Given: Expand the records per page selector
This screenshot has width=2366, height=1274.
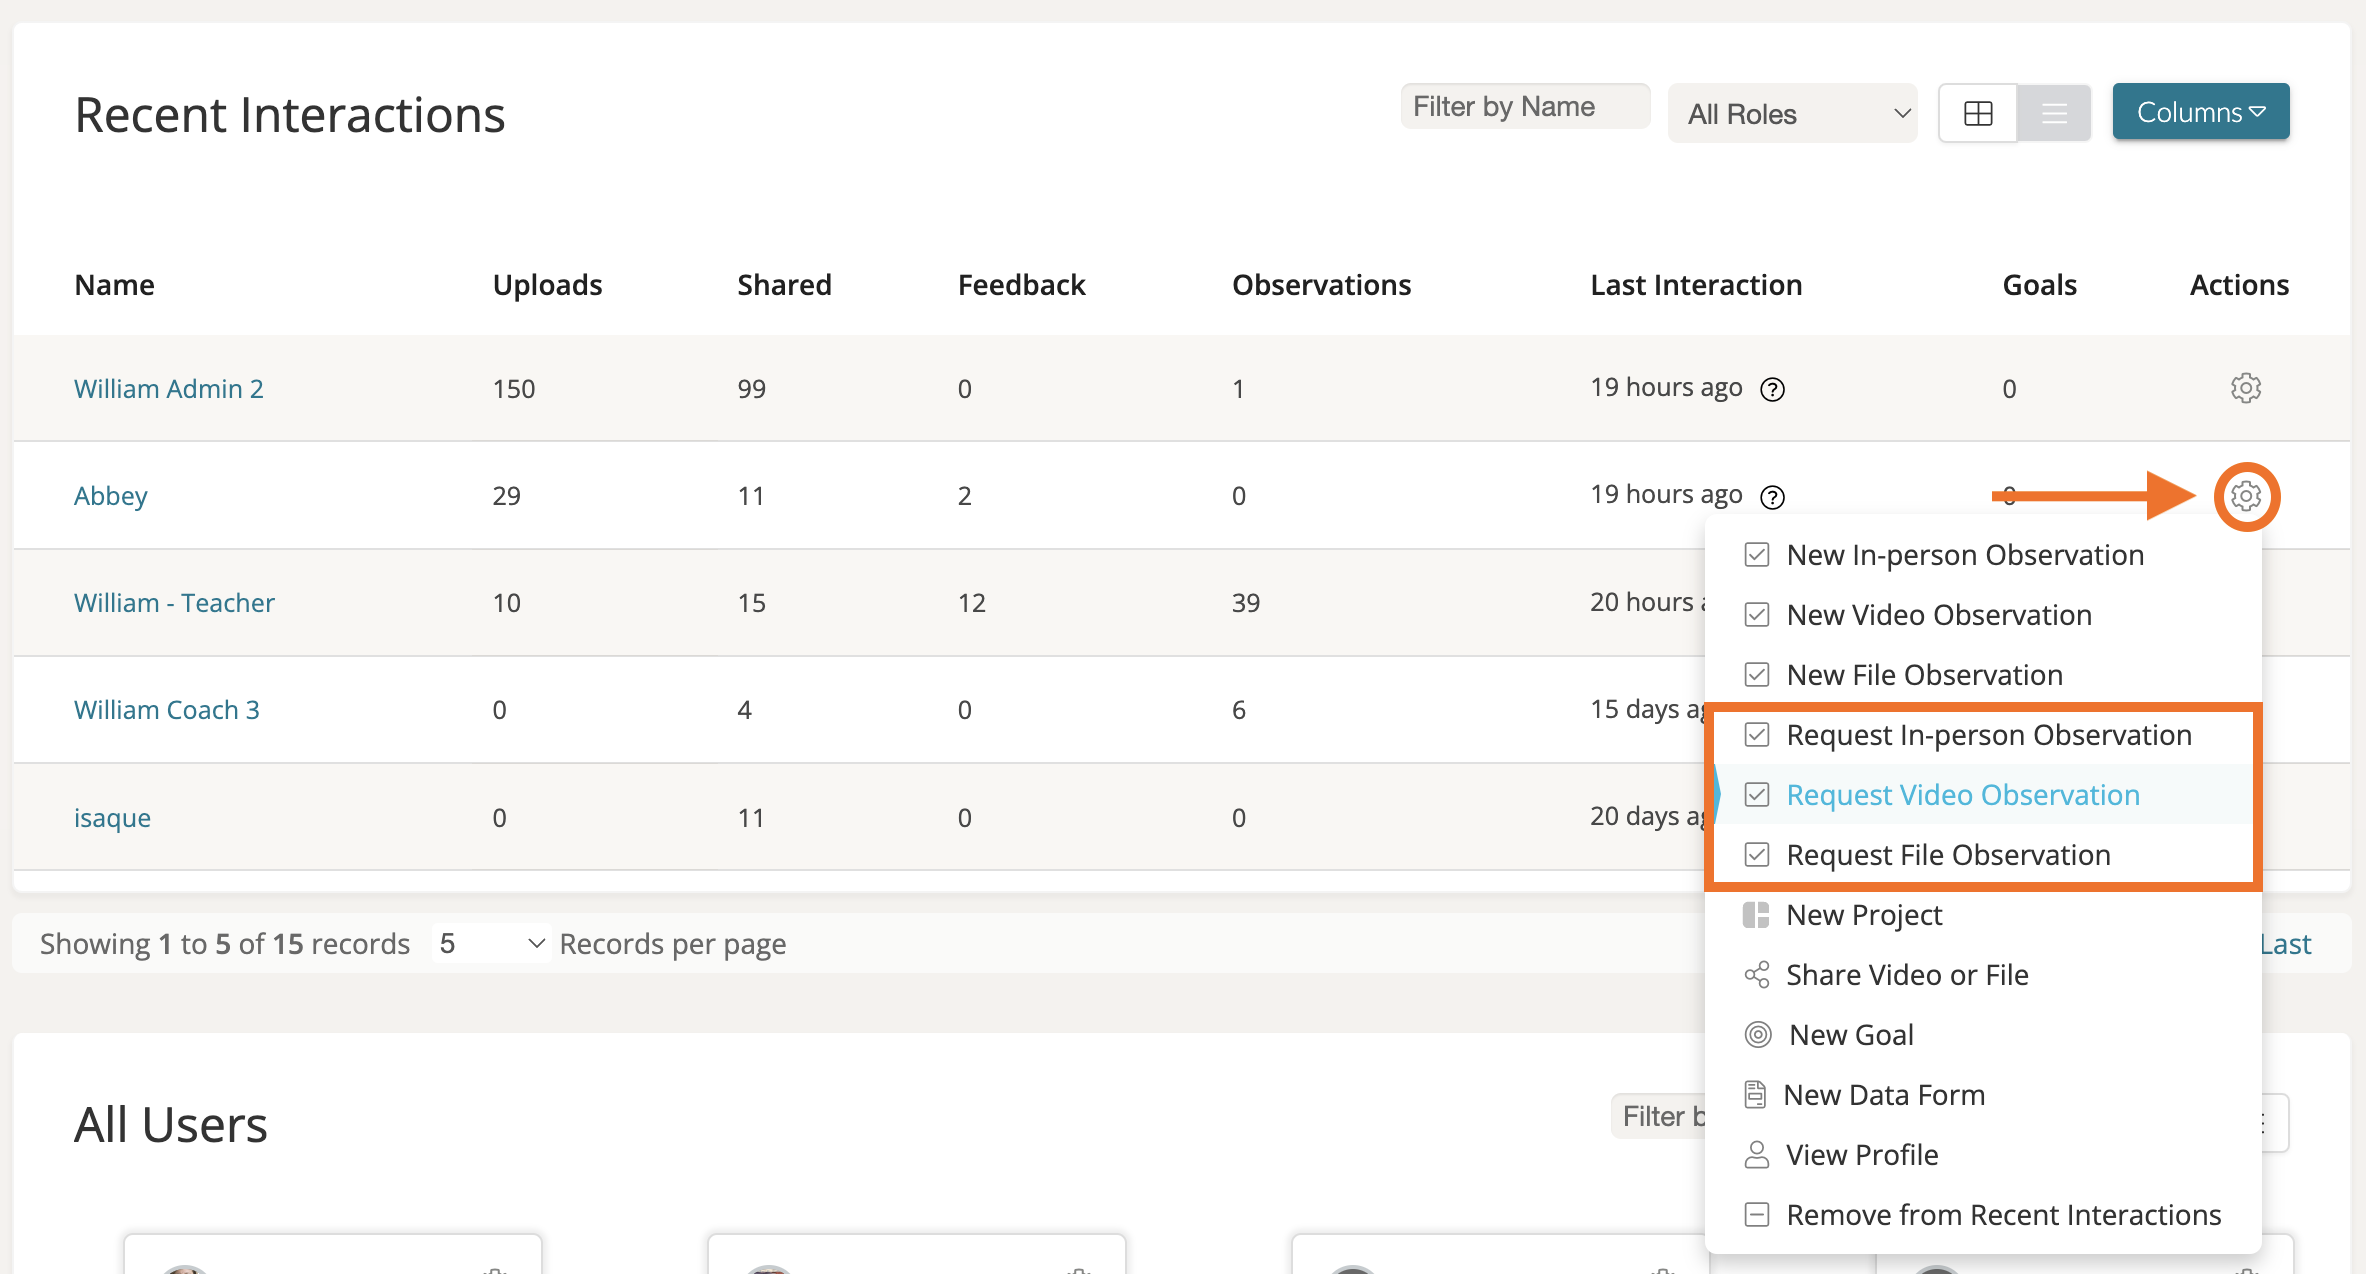Looking at the screenshot, I should click(x=492, y=943).
